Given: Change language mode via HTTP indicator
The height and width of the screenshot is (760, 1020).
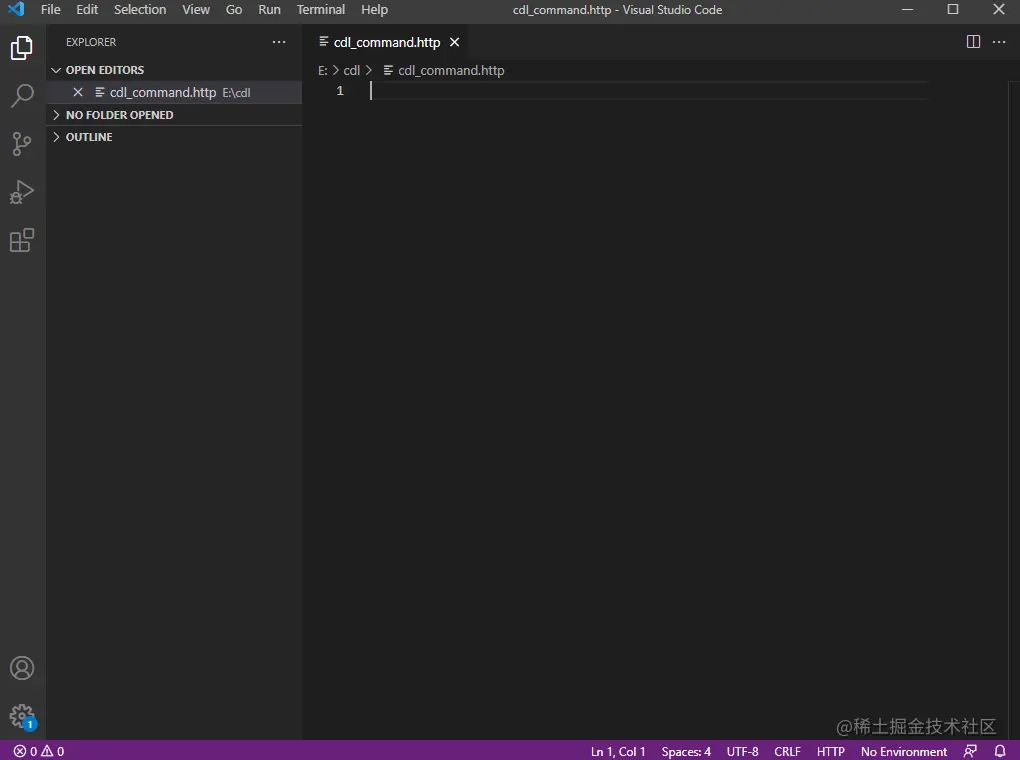Looking at the screenshot, I should pyautogui.click(x=831, y=752).
